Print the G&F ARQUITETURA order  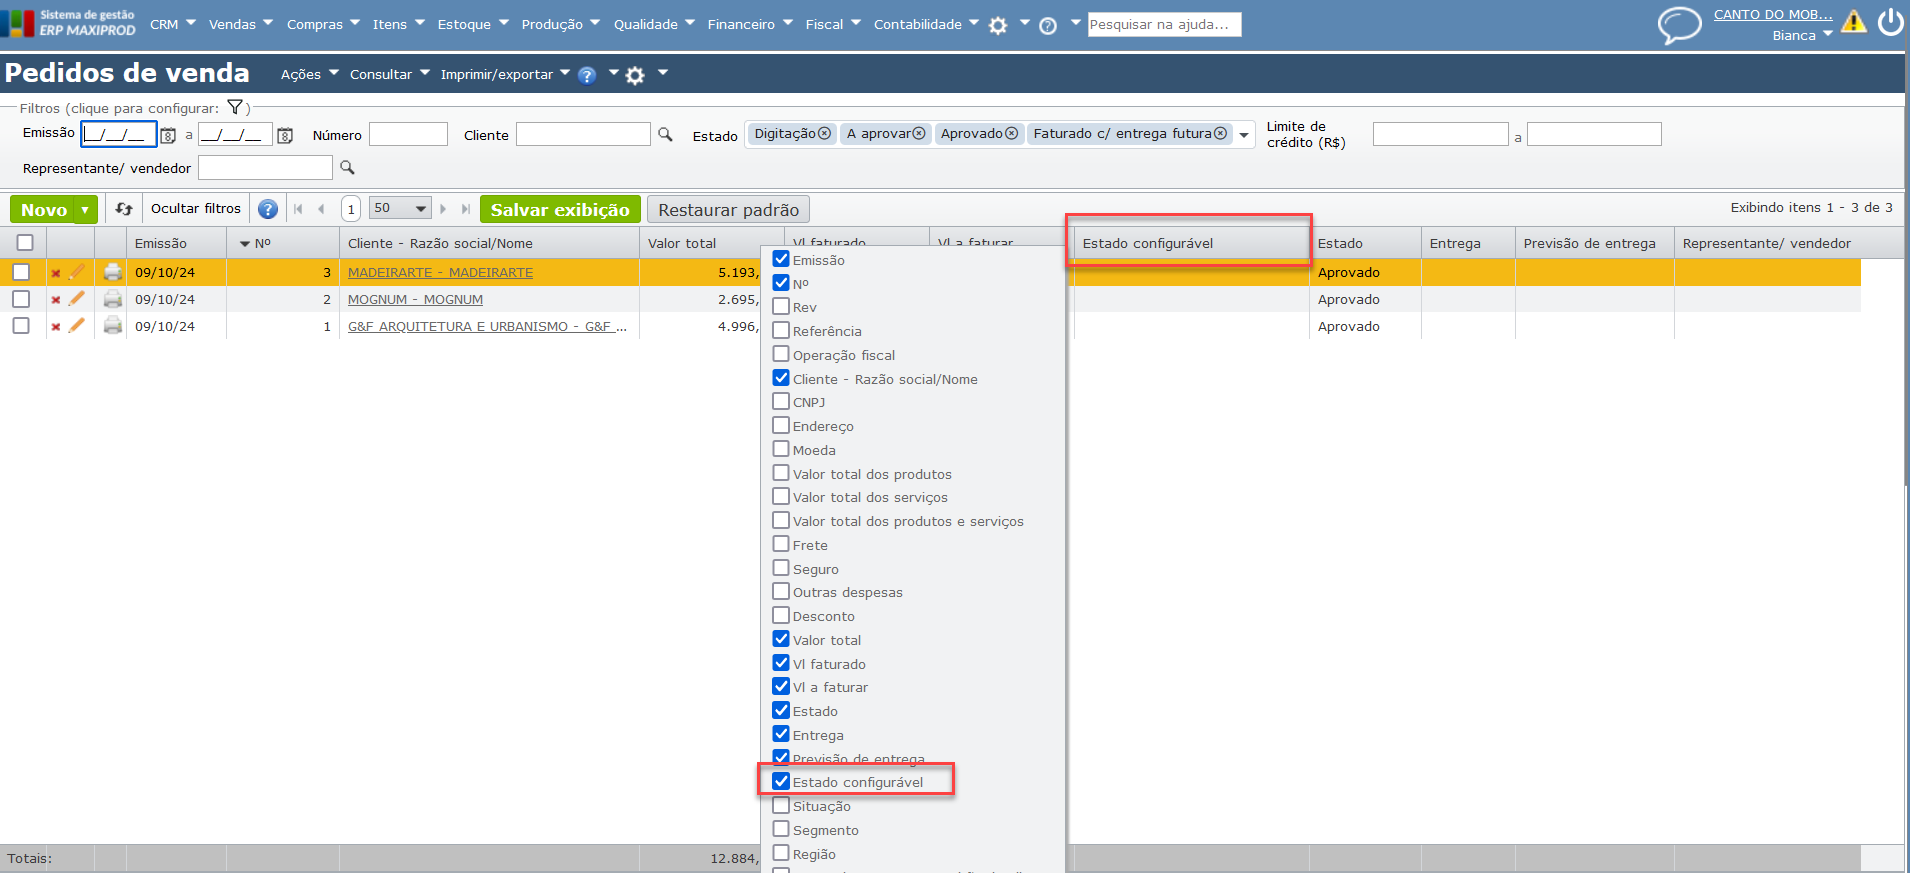[113, 325]
